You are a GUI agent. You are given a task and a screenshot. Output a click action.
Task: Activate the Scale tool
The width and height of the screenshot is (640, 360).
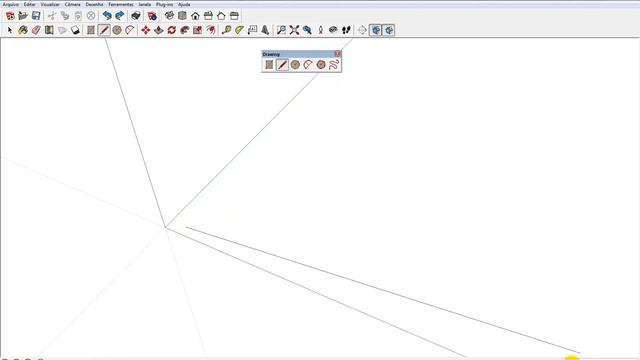[198, 30]
